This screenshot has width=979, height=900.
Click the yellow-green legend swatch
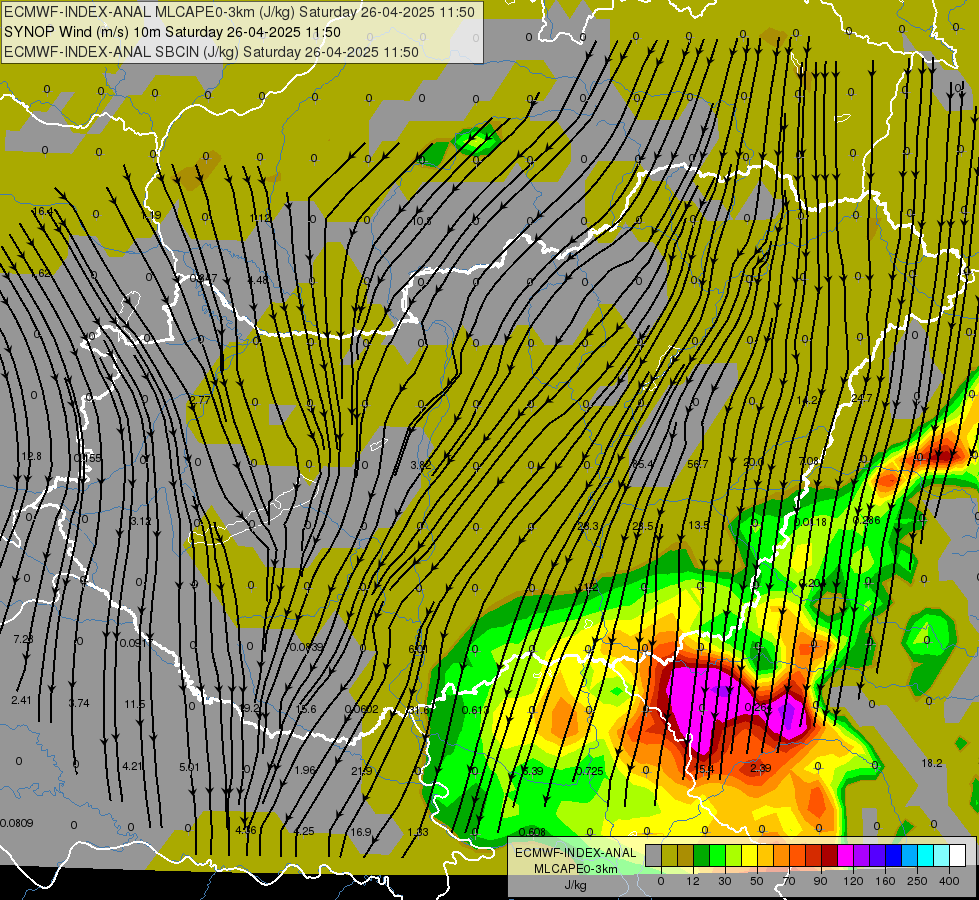734,855
